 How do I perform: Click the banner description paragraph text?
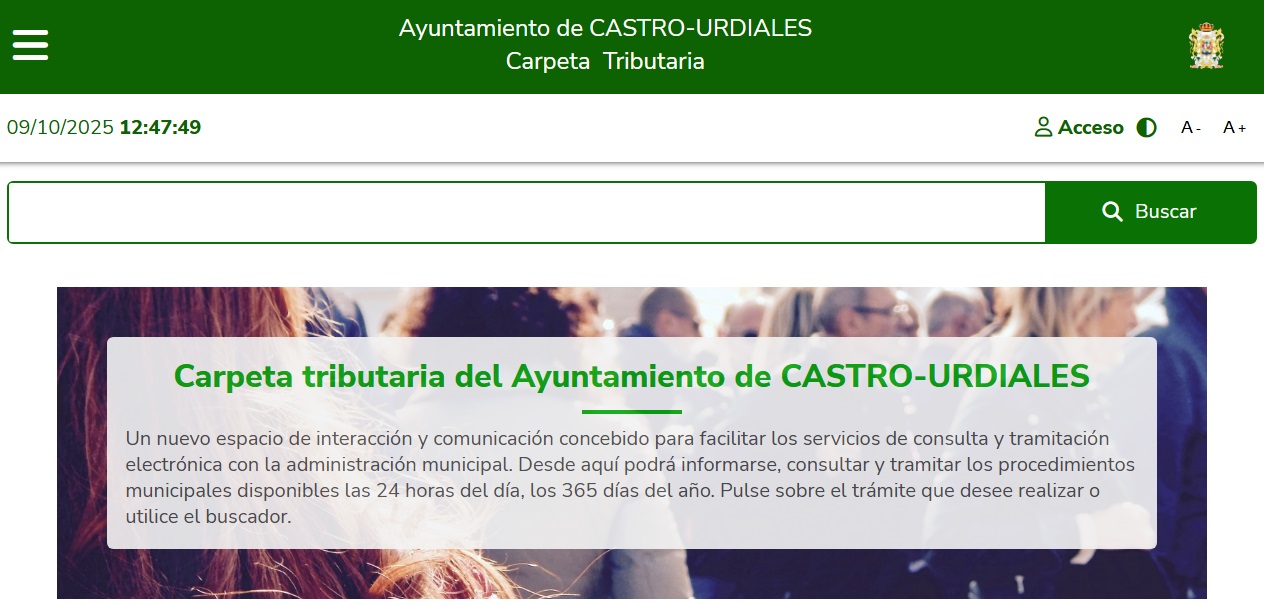(x=630, y=478)
